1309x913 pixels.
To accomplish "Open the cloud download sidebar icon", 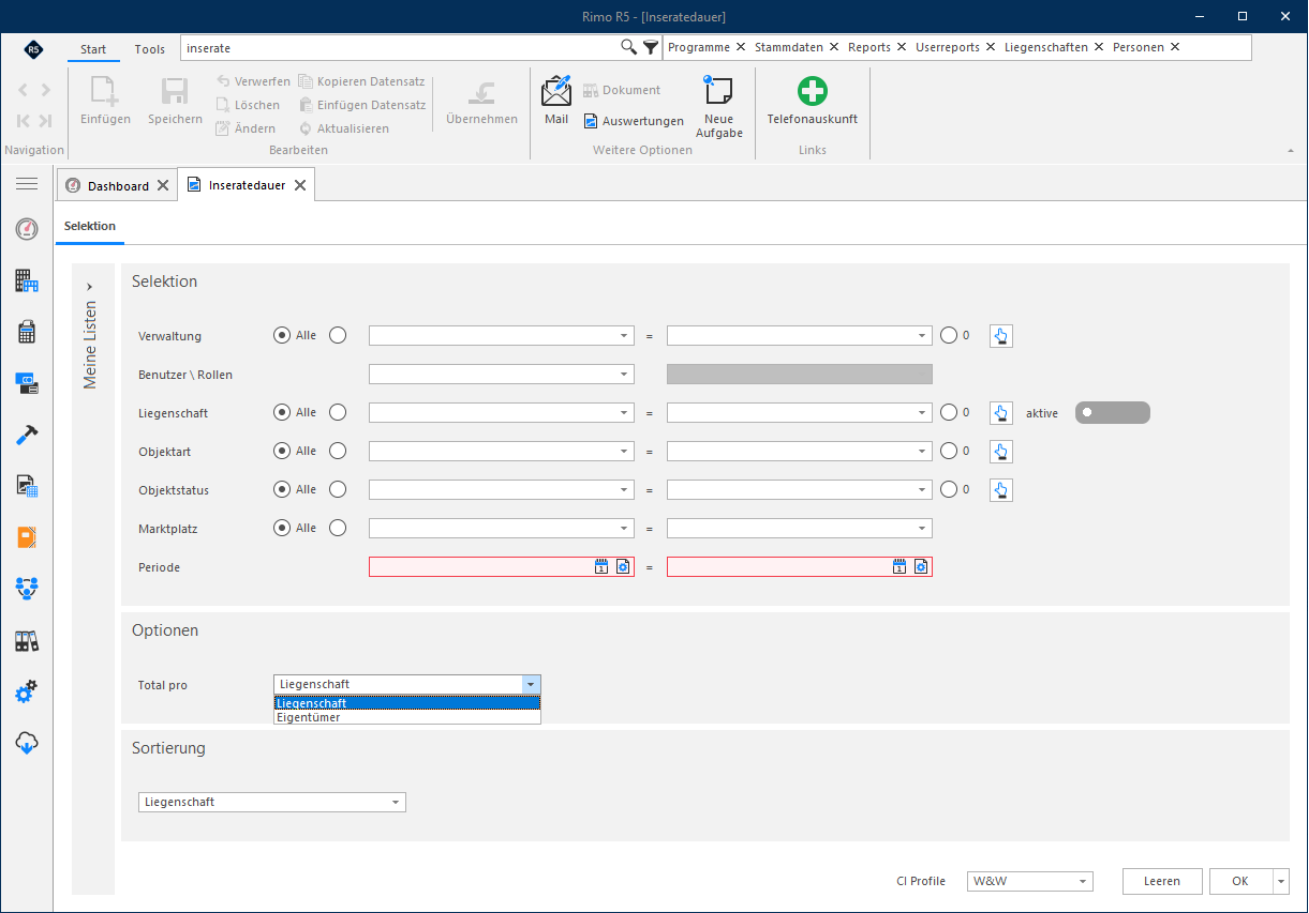I will click(27, 742).
